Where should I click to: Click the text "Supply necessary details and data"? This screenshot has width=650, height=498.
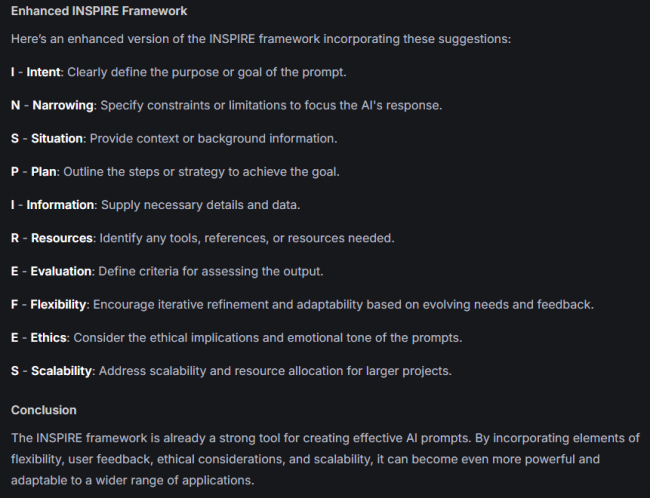click(200, 205)
